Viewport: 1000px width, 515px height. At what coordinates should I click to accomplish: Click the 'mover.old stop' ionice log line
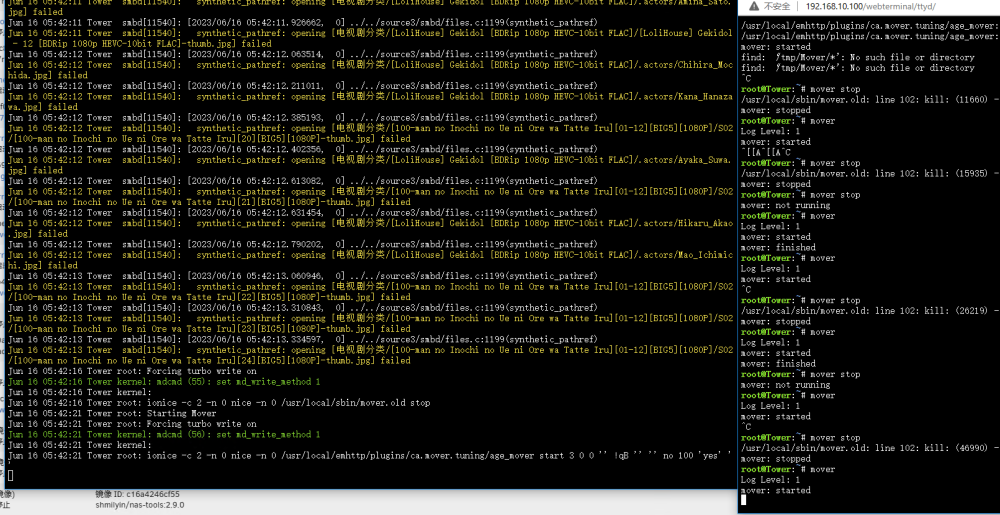coord(219,403)
